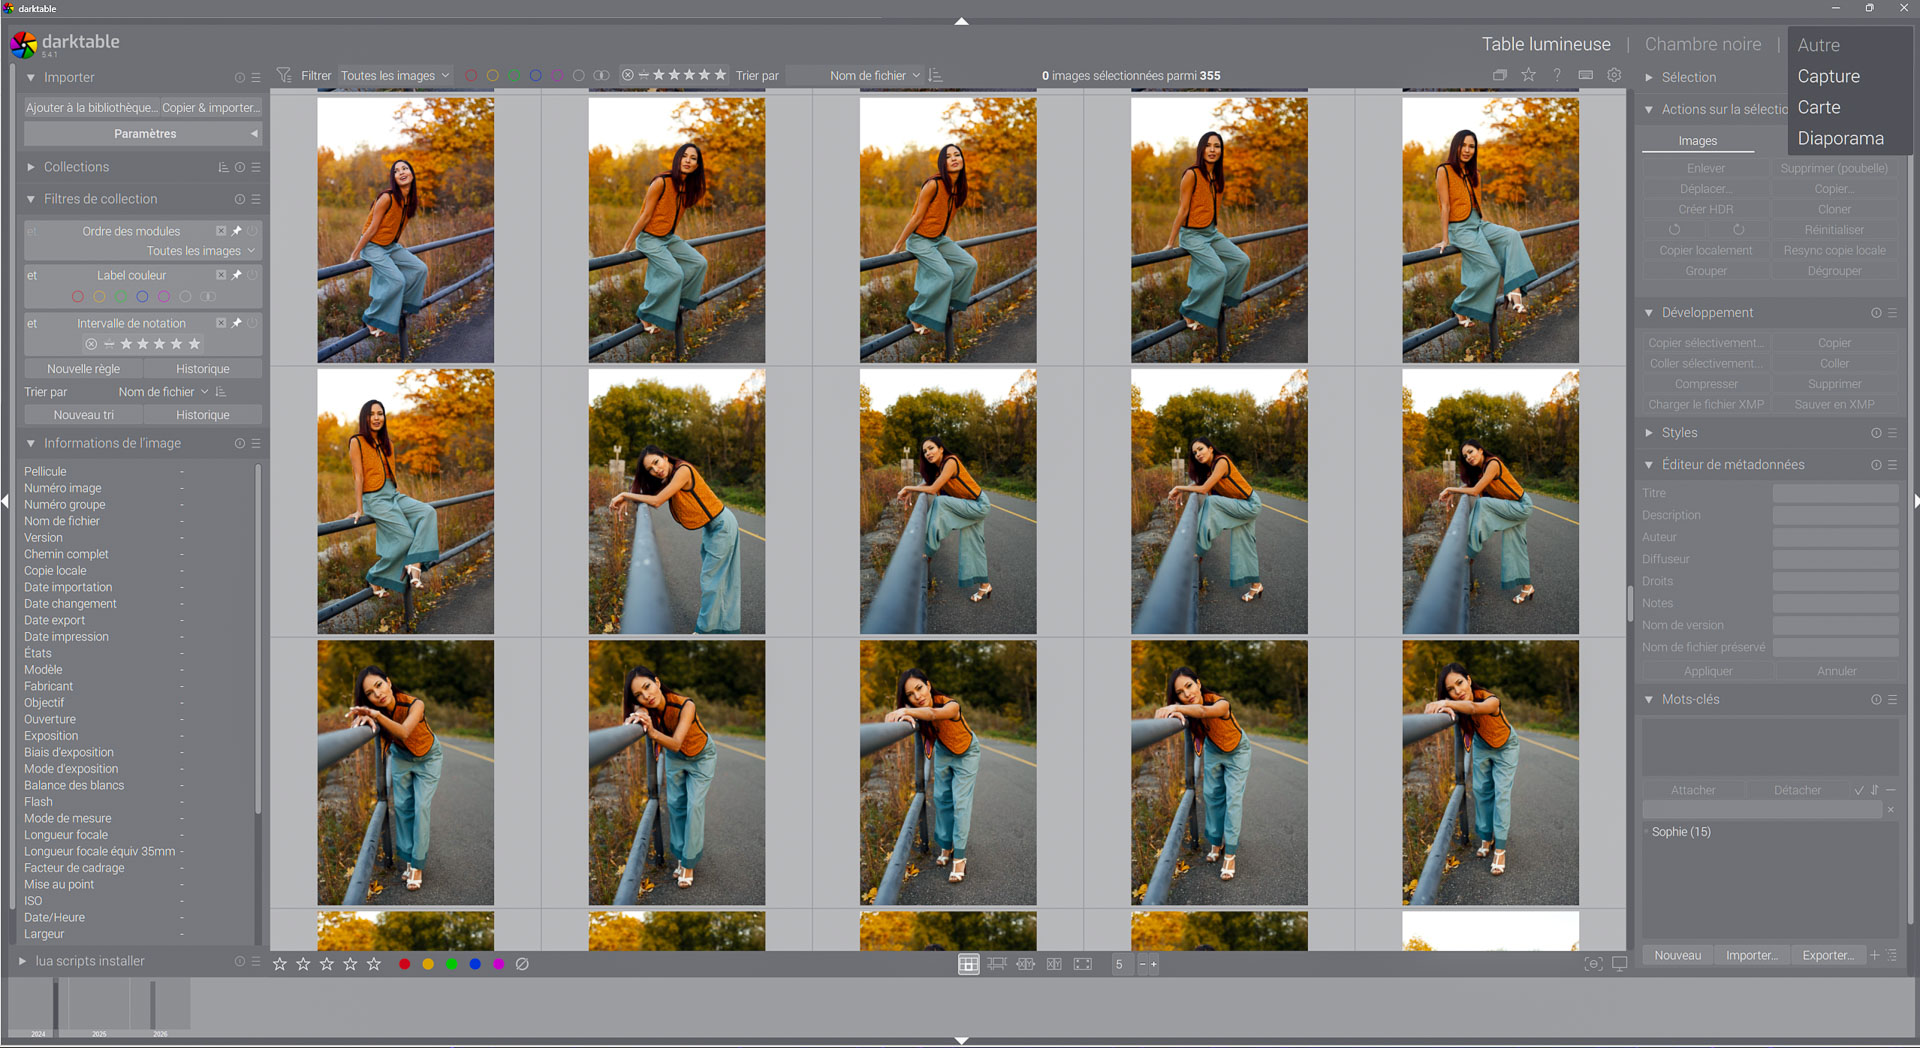
Task: Apply five-star rating from bottom toolbar
Action: pos(374,964)
